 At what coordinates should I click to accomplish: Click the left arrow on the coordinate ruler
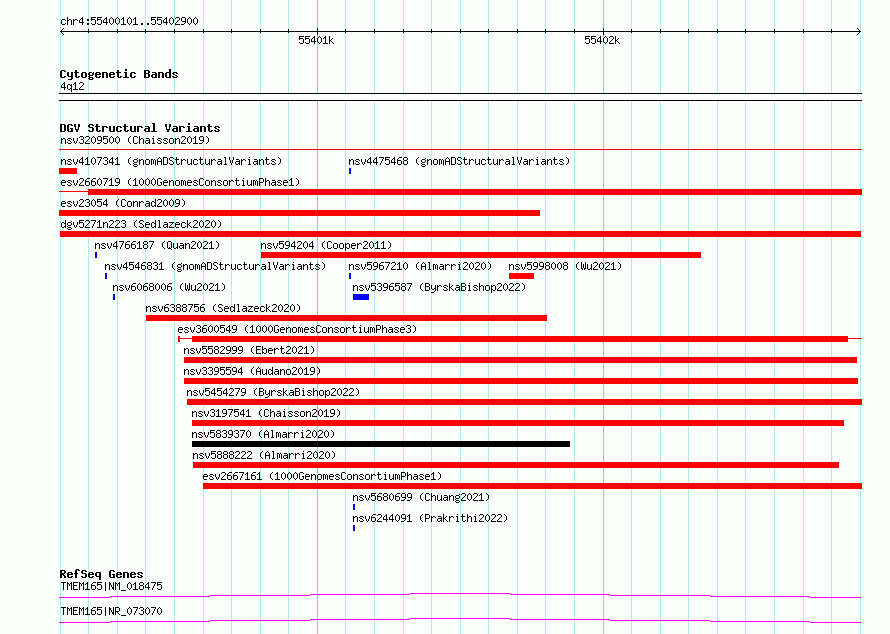[62, 31]
